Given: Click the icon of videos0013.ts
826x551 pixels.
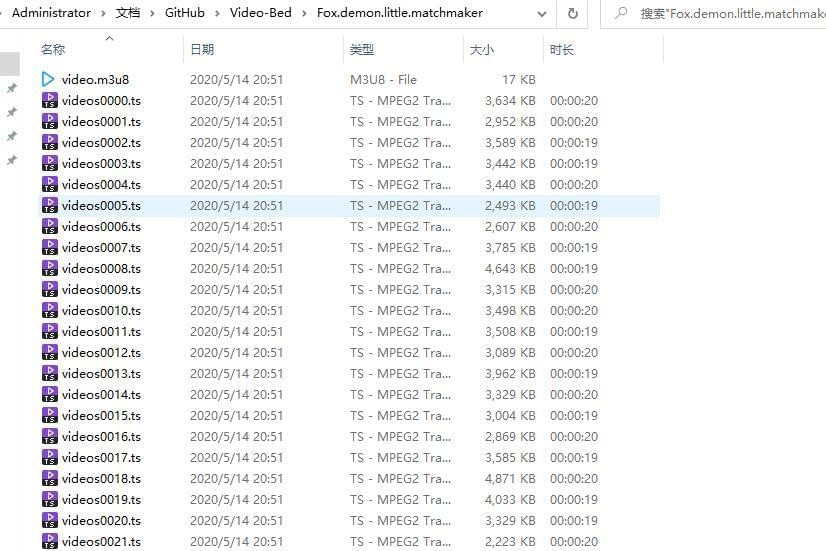Looking at the screenshot, I should [50, 373].
